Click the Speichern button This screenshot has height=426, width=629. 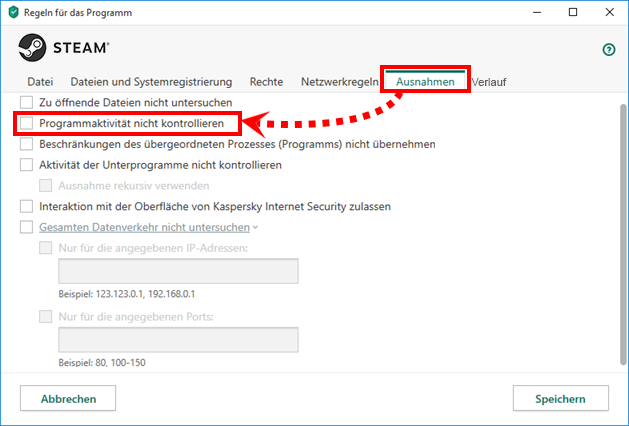point(560,399)
